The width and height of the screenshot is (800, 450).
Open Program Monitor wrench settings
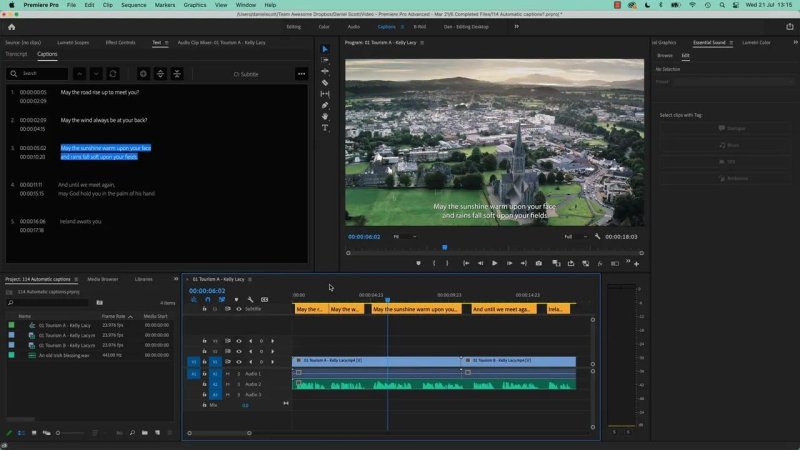coord(597,236)
